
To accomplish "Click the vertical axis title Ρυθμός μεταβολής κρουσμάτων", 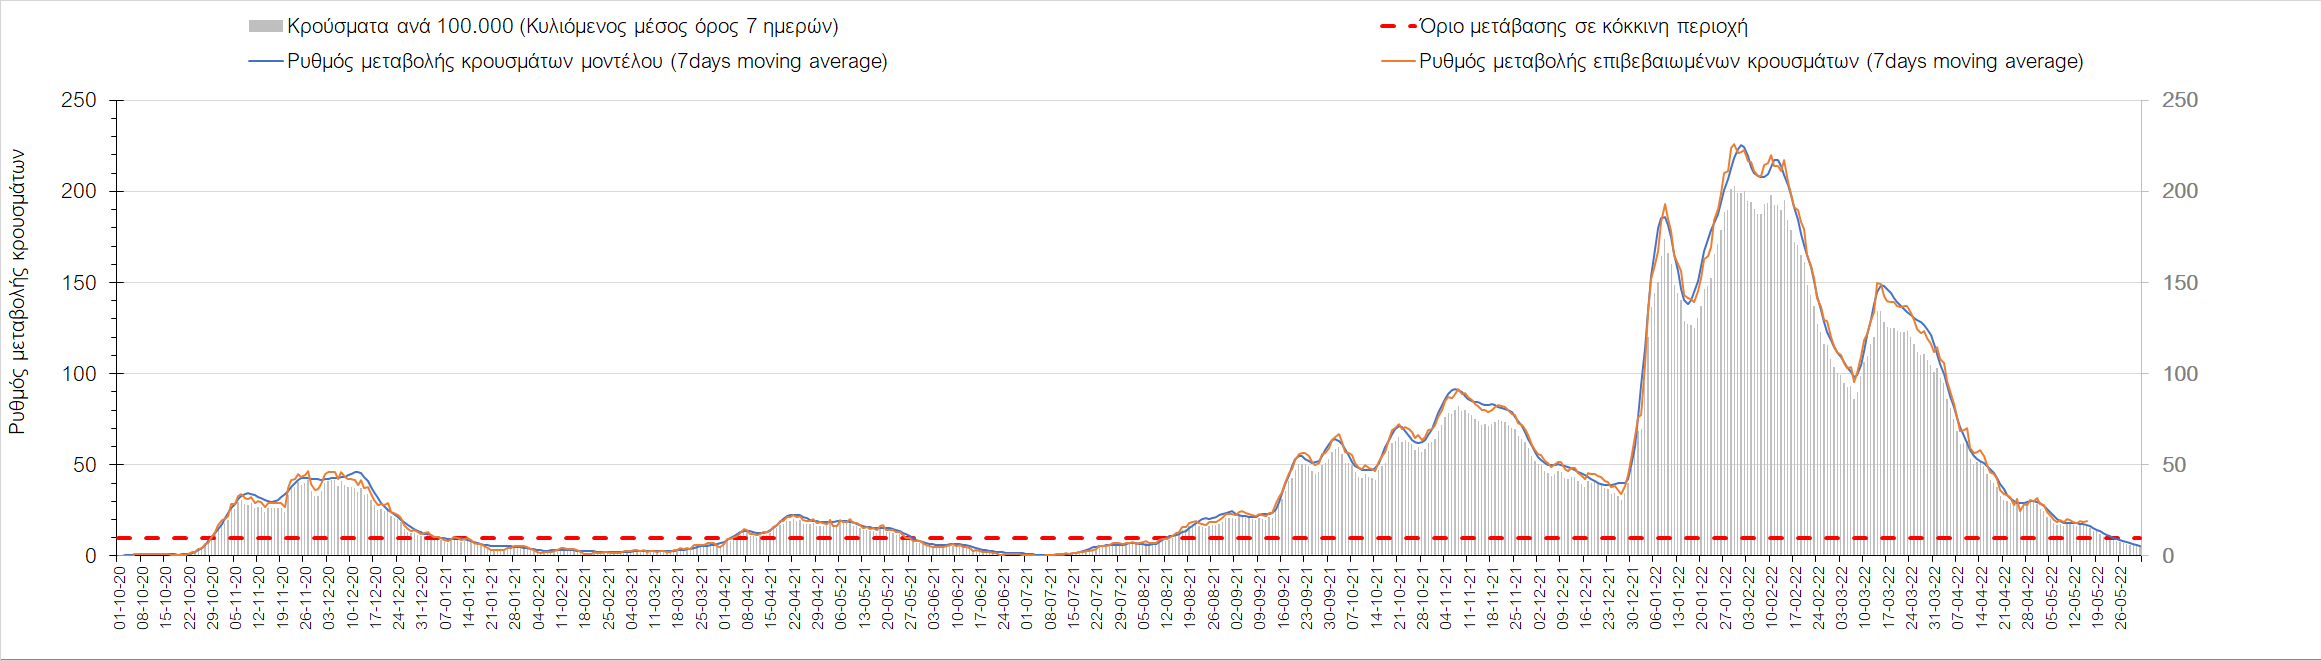I will (18, 292).
